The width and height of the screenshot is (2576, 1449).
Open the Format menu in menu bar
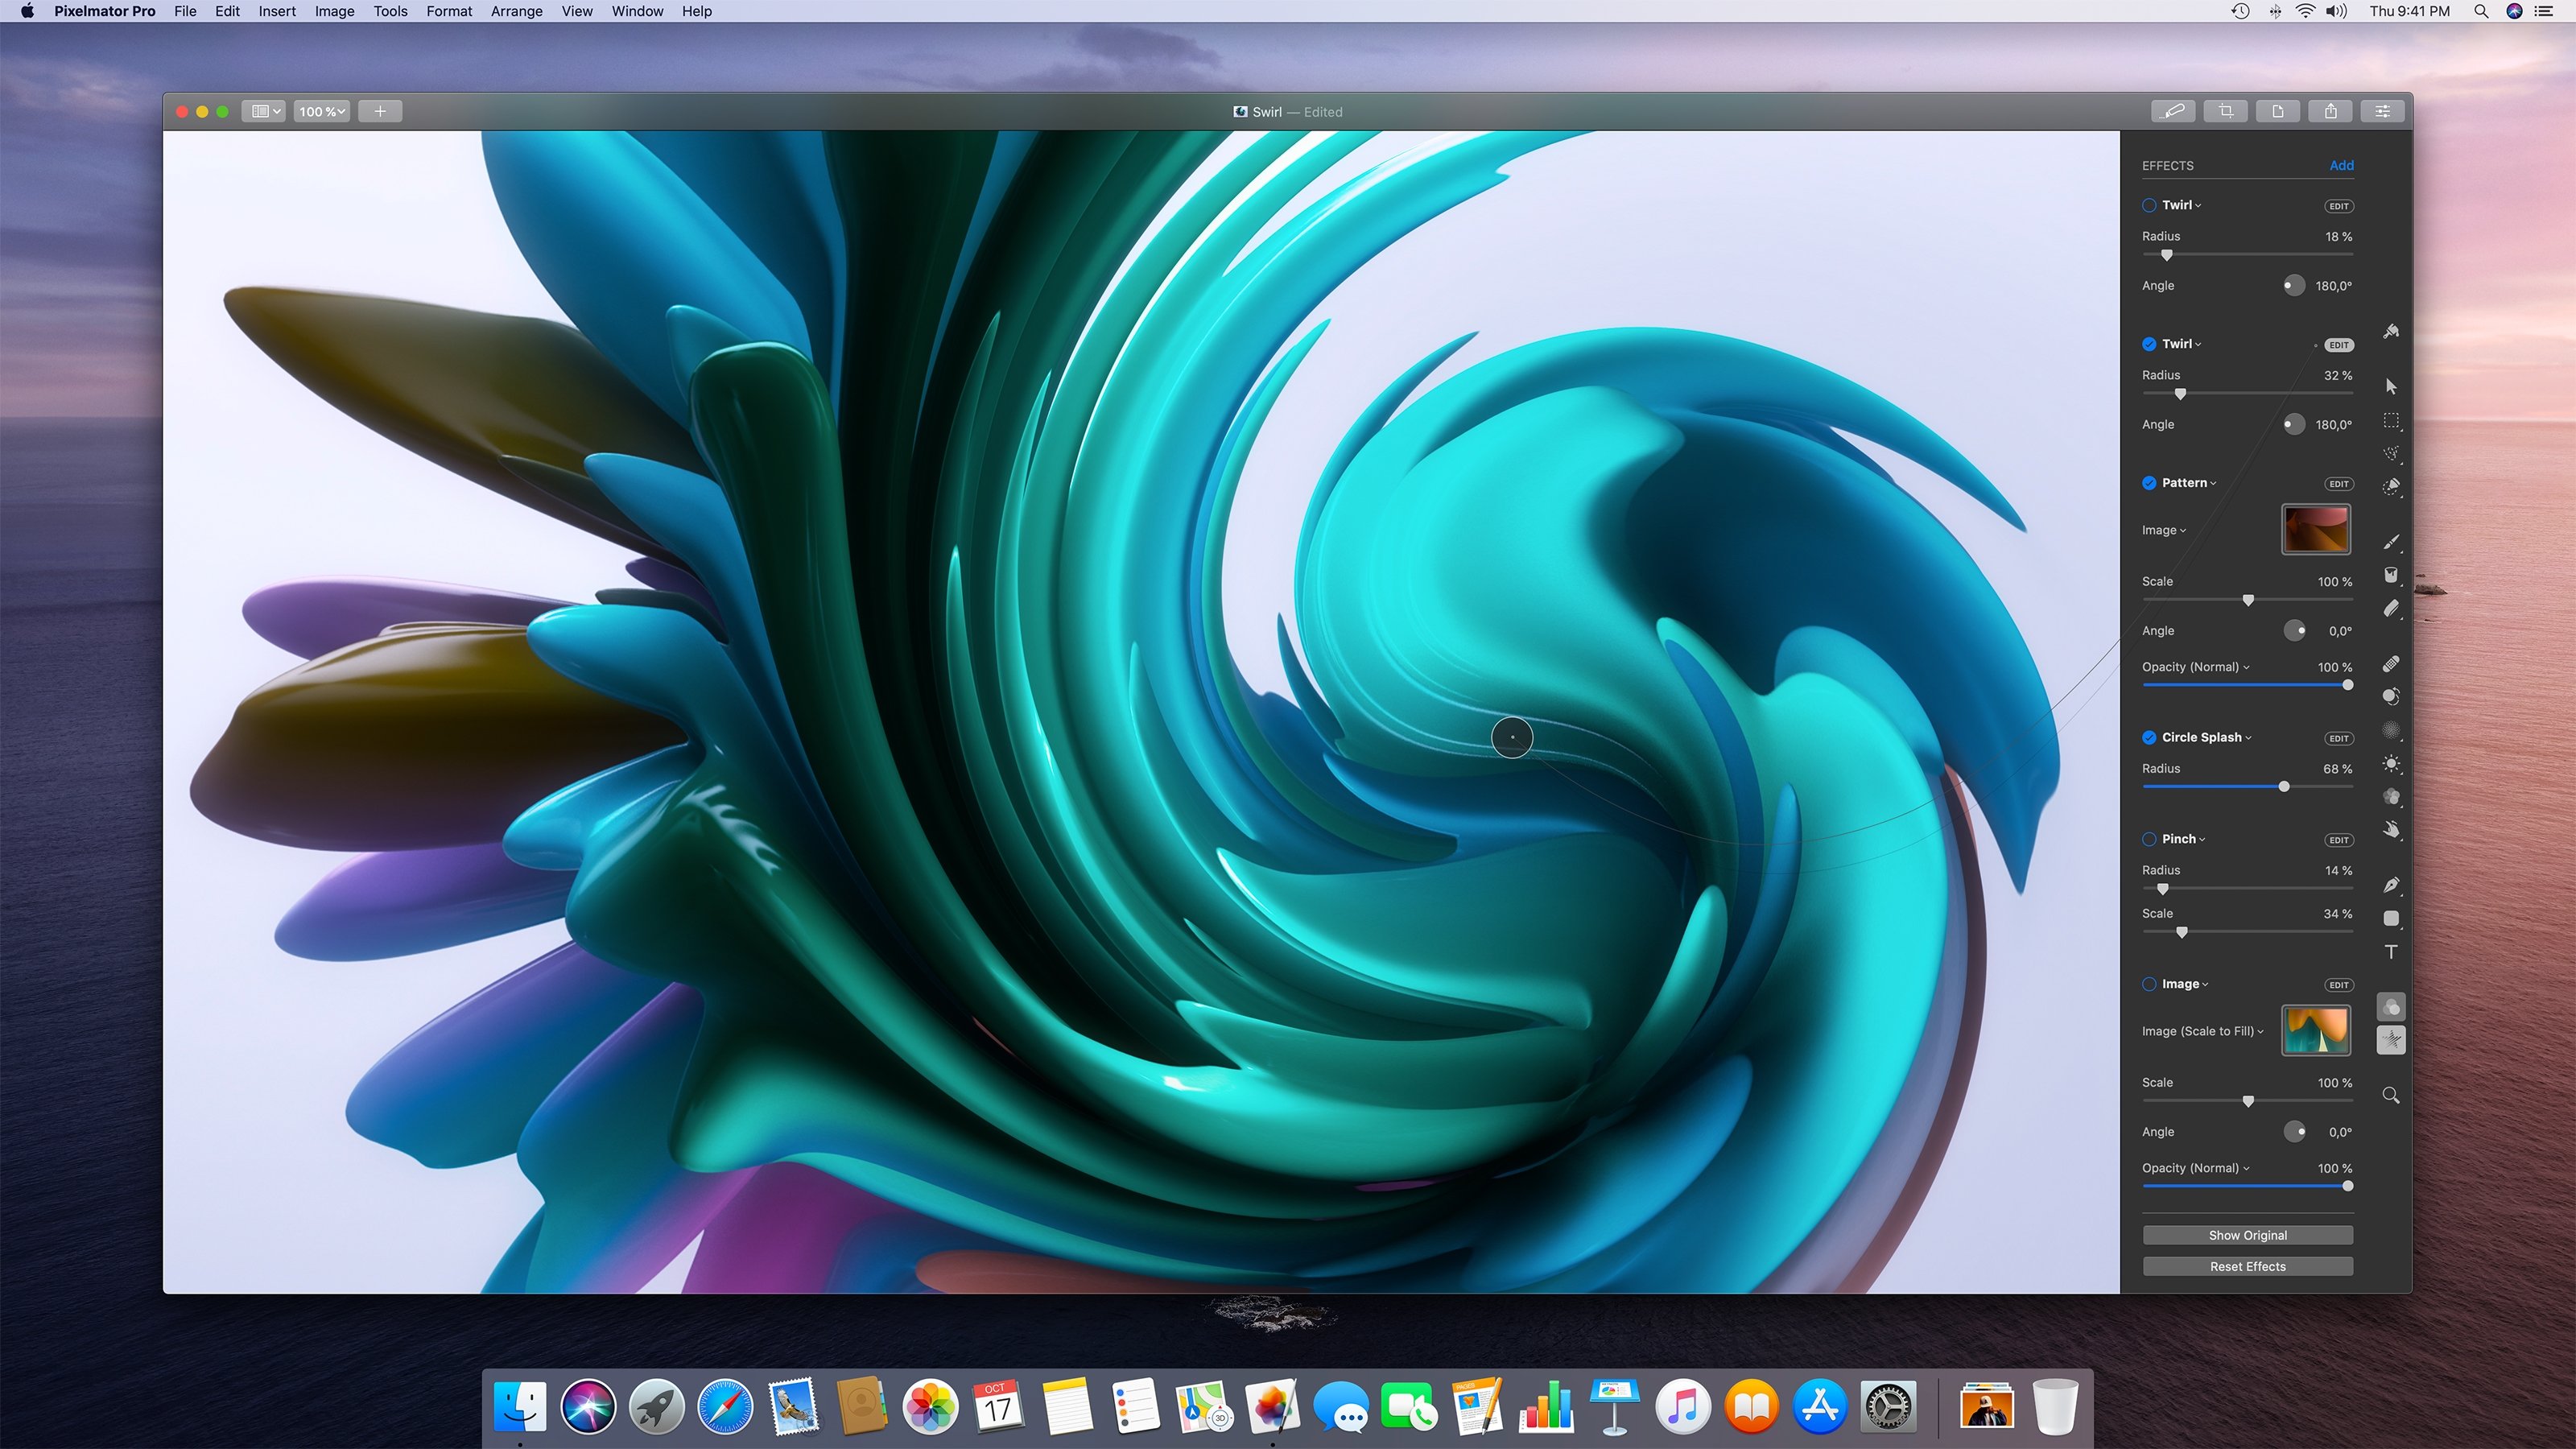449,12
